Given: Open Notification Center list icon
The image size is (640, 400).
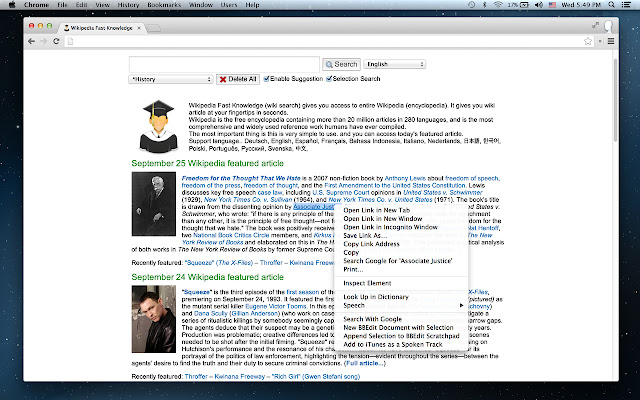Looking at the screenshot, I should (626, 5).
